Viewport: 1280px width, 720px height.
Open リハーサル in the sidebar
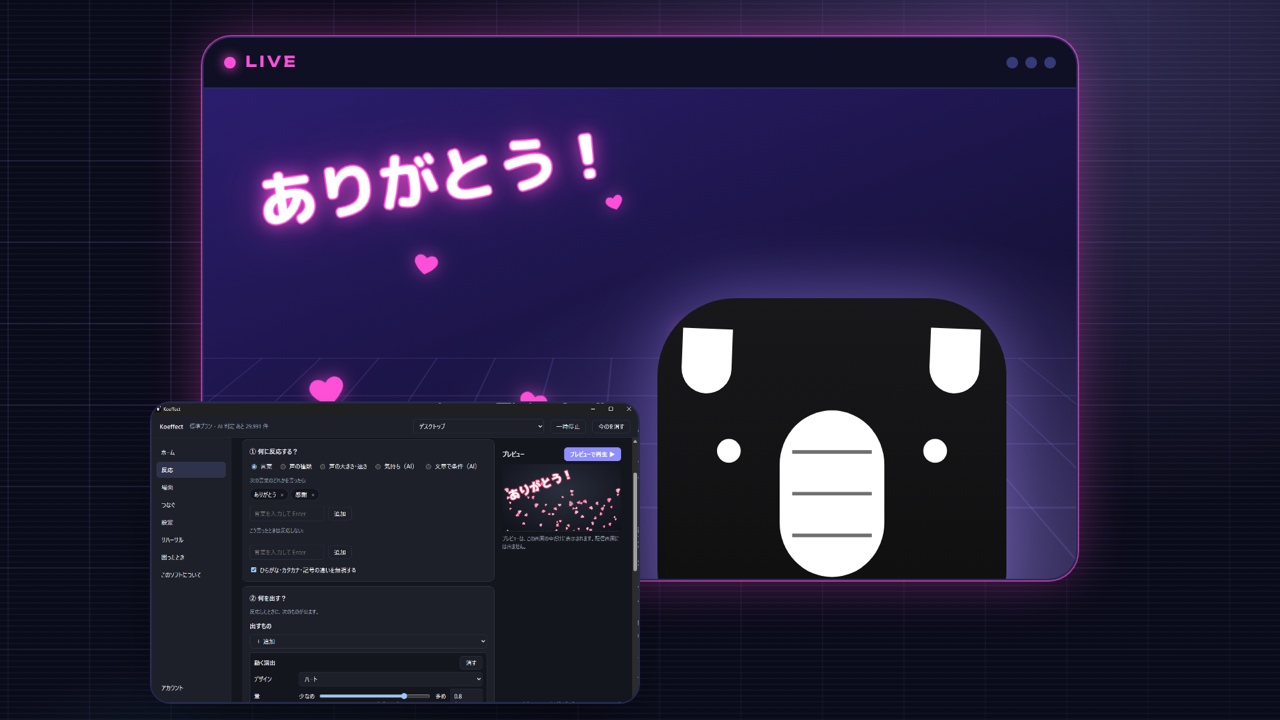click(x=190, y=540)
